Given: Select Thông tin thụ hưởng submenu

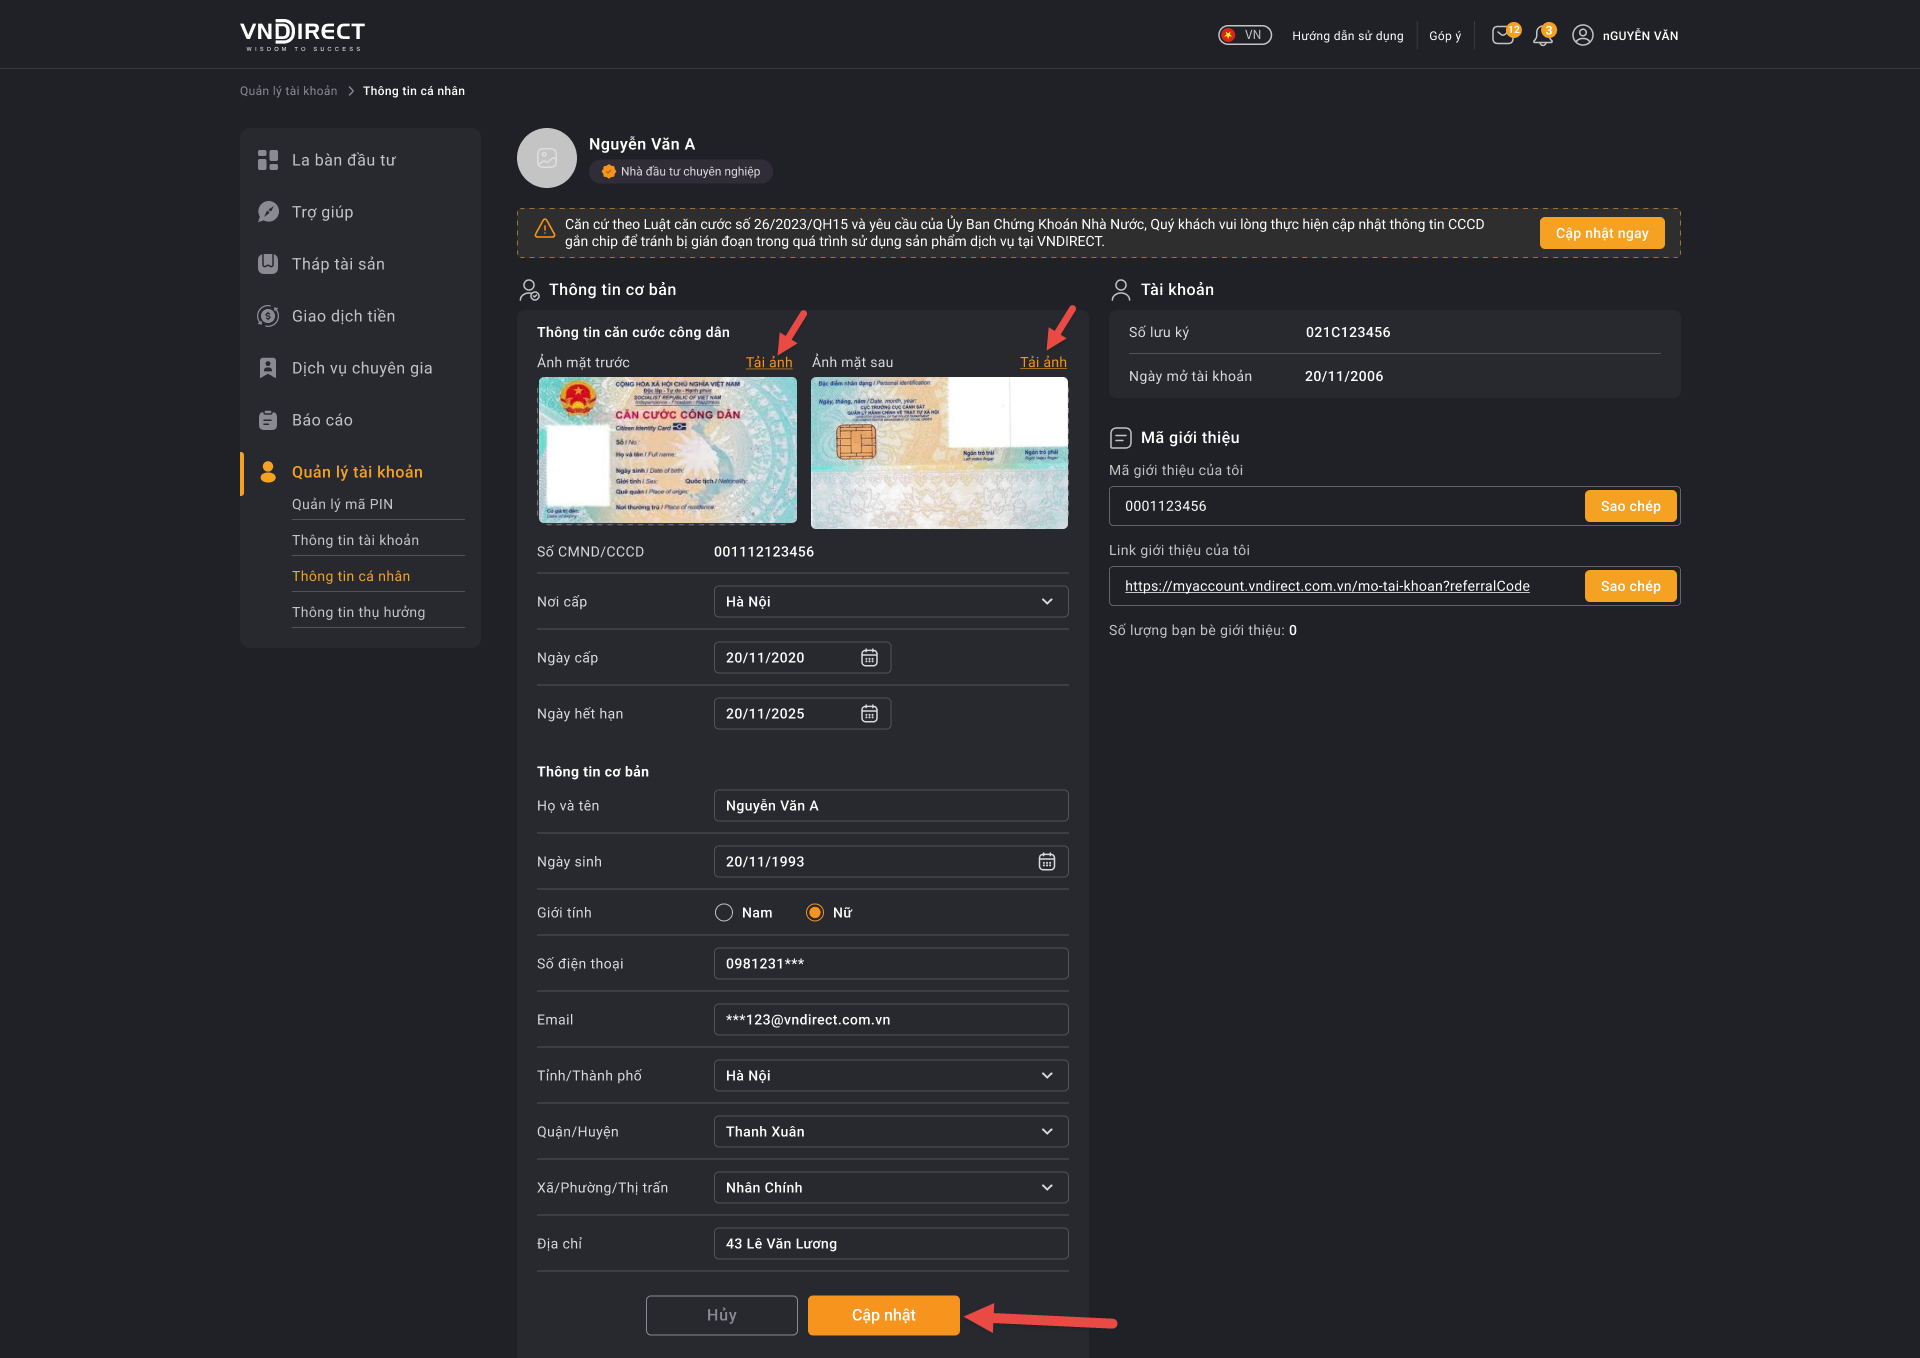Looking at the screenshot, I should tap(358, 612).
